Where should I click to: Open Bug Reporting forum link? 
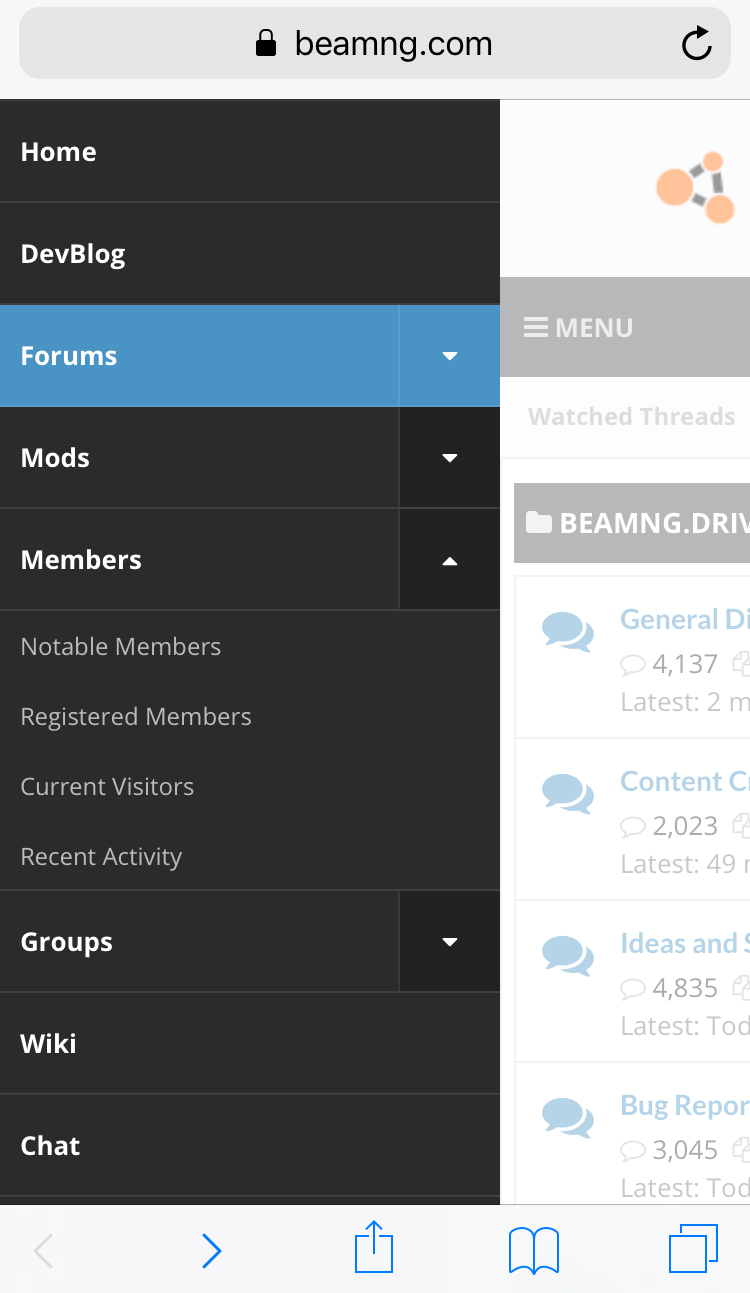coord(685,1105)
